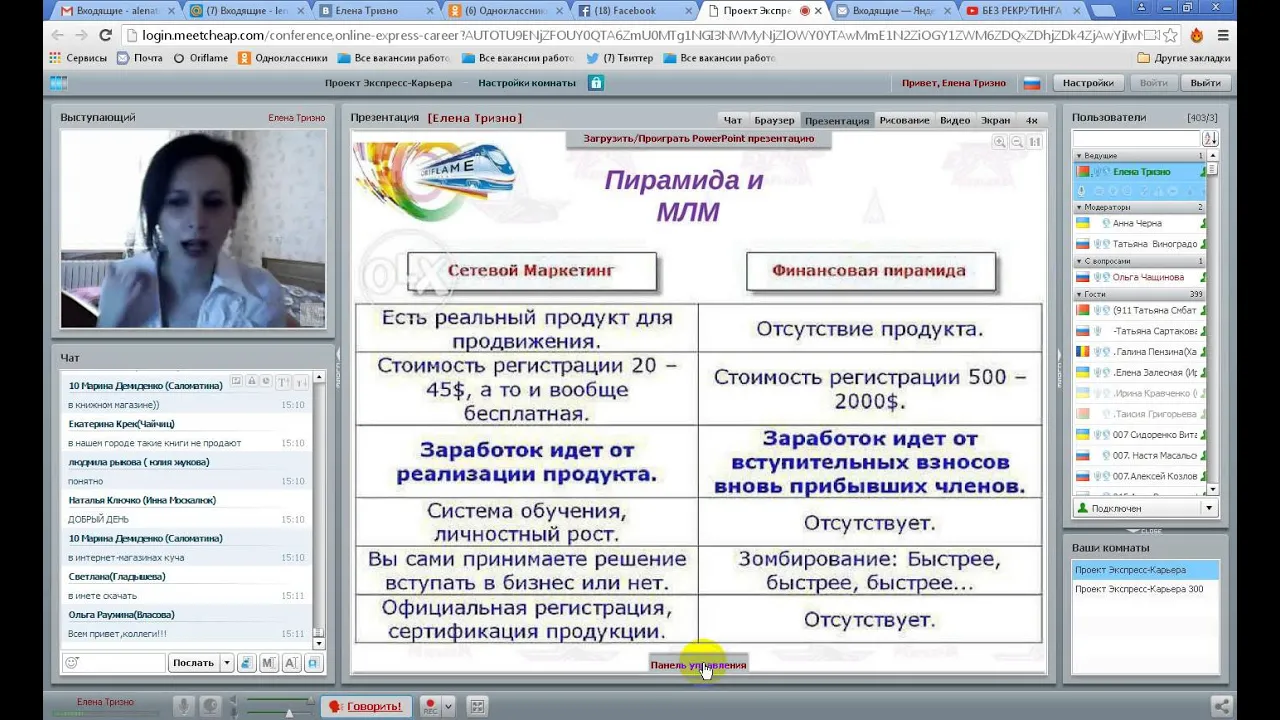Click the application logo icon at top-left
This screenshot has height=720, width=1280.
tap(58, 83)
